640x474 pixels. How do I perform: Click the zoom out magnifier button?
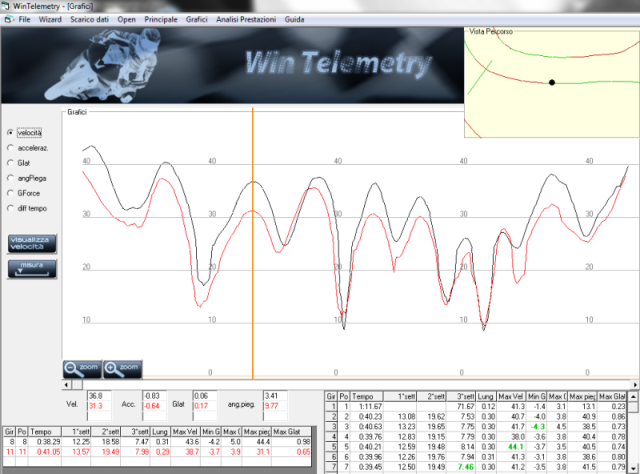82,369
